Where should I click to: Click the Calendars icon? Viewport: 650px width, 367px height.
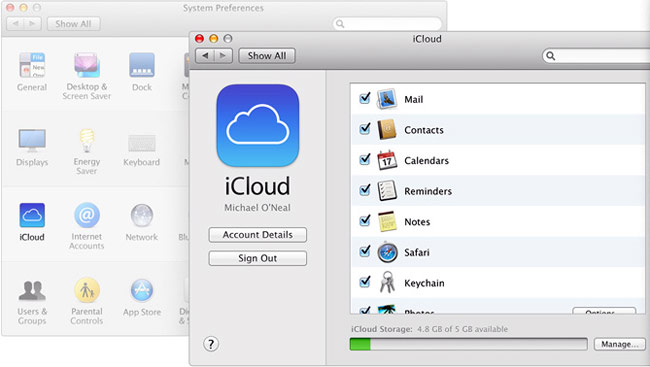tap(386, 160)
